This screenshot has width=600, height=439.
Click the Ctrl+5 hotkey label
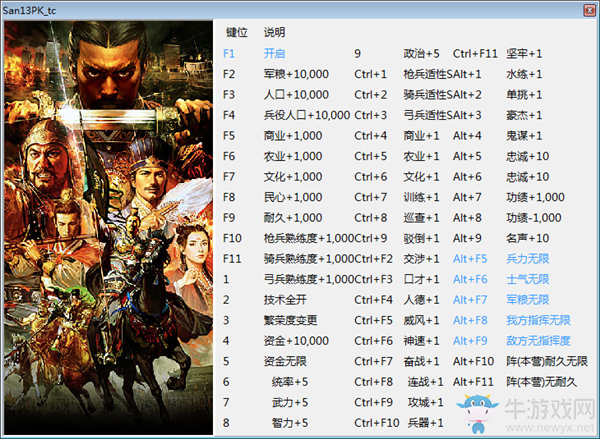click(x=370, y=156)
